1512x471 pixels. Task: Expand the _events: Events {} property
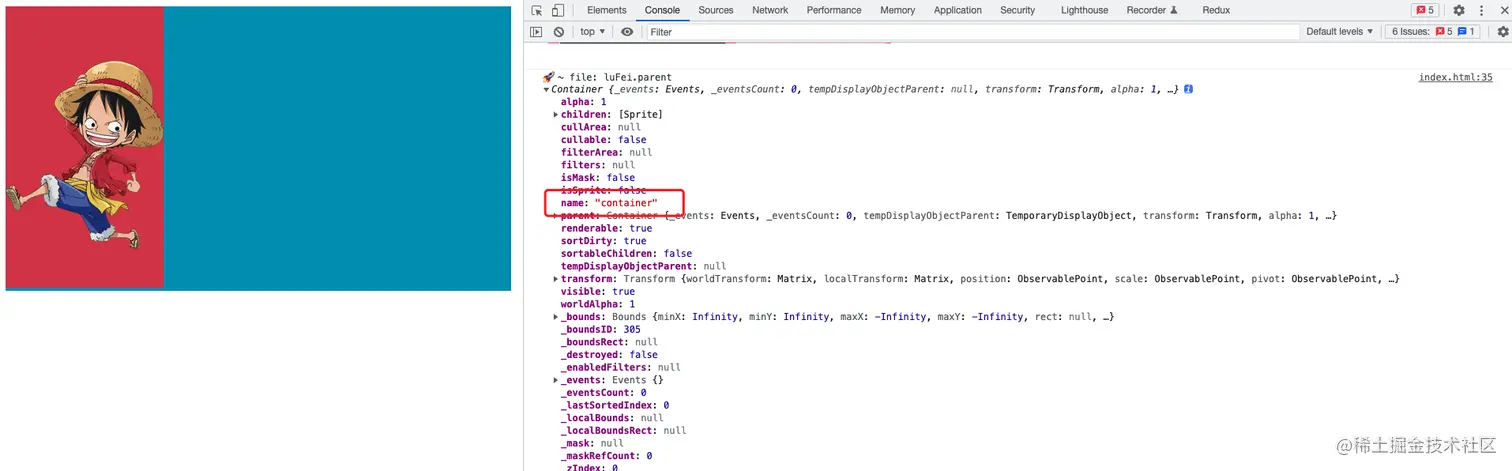[556, 380]
